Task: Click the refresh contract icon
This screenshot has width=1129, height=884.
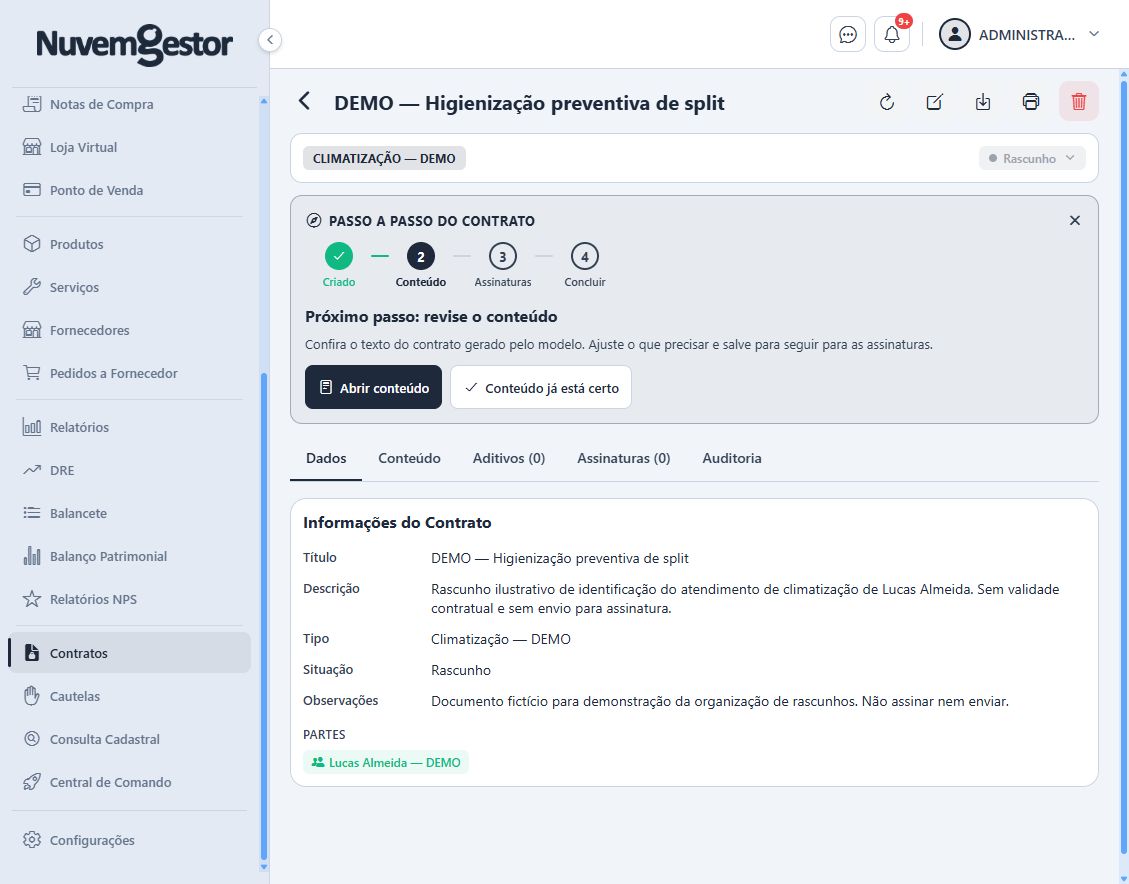Action: click(886, 102)
